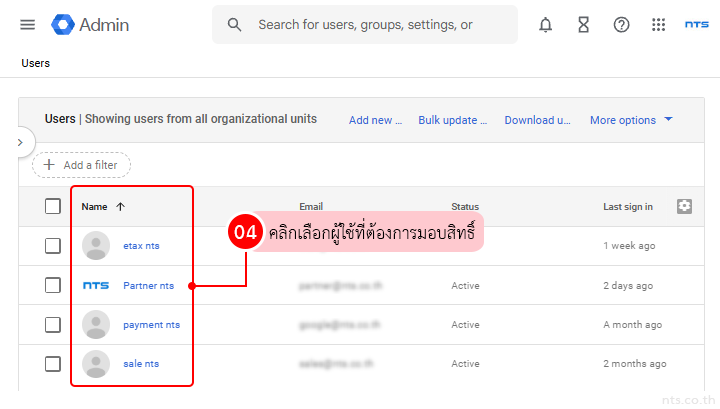The image size is (720, 409).
Task: Check the payment nts row checkbox
Action: click(53, 325)
